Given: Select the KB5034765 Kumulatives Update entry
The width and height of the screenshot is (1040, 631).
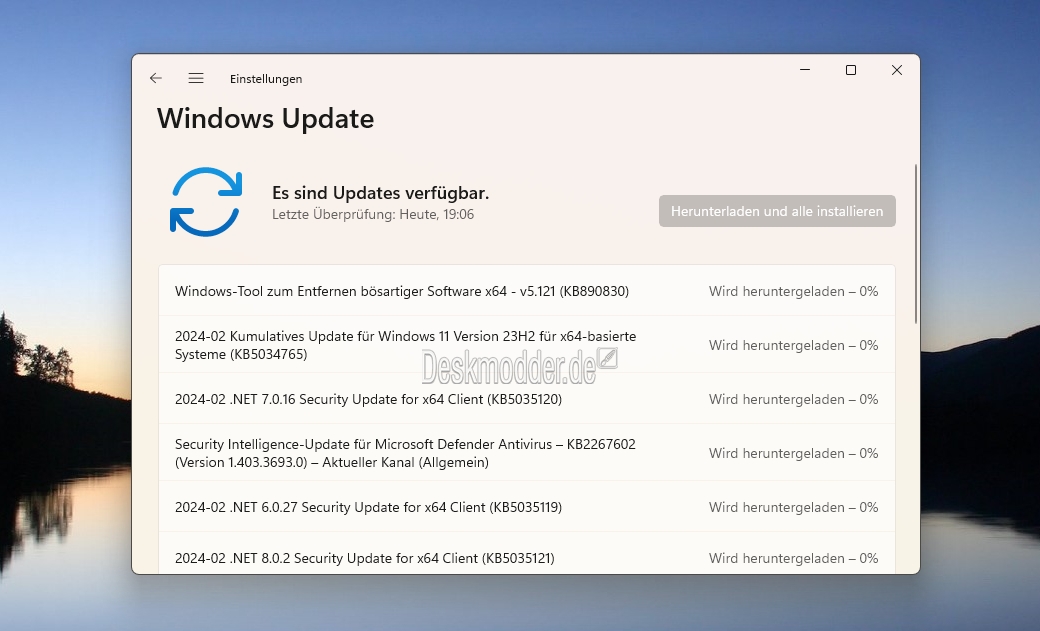Looking at the screenshot, I should [527, 345].
